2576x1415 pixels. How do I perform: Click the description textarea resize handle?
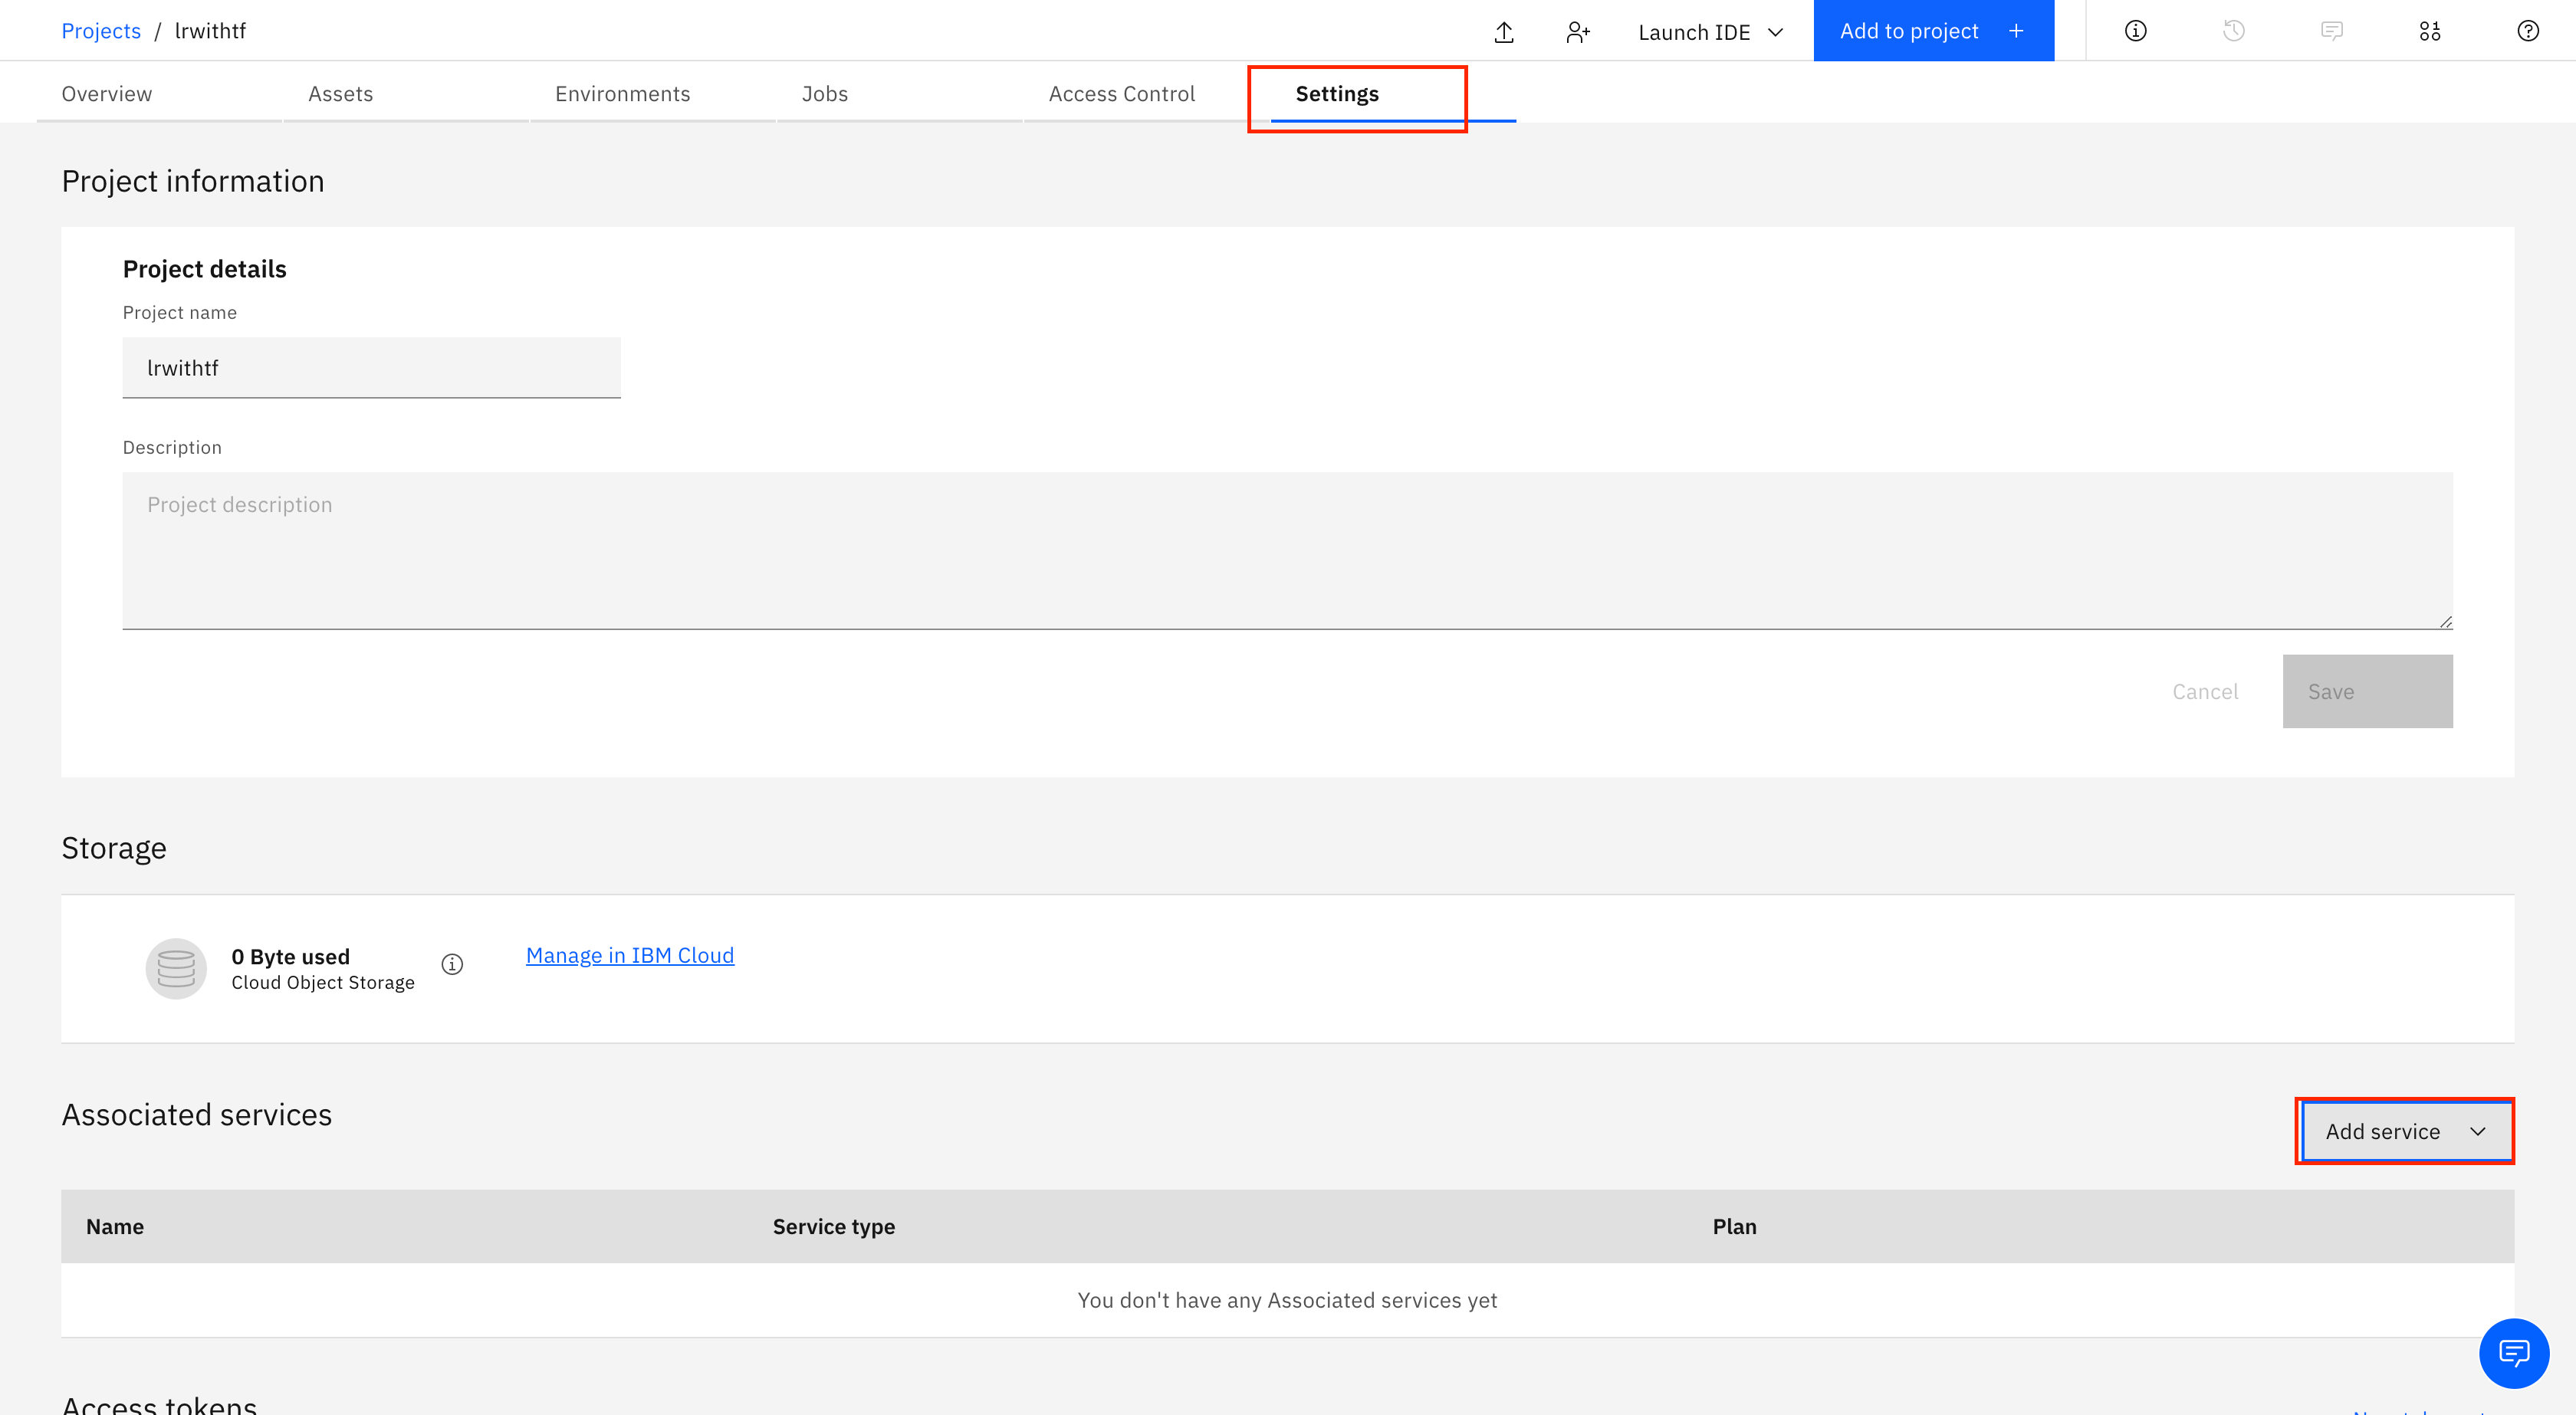(2445, 622)
